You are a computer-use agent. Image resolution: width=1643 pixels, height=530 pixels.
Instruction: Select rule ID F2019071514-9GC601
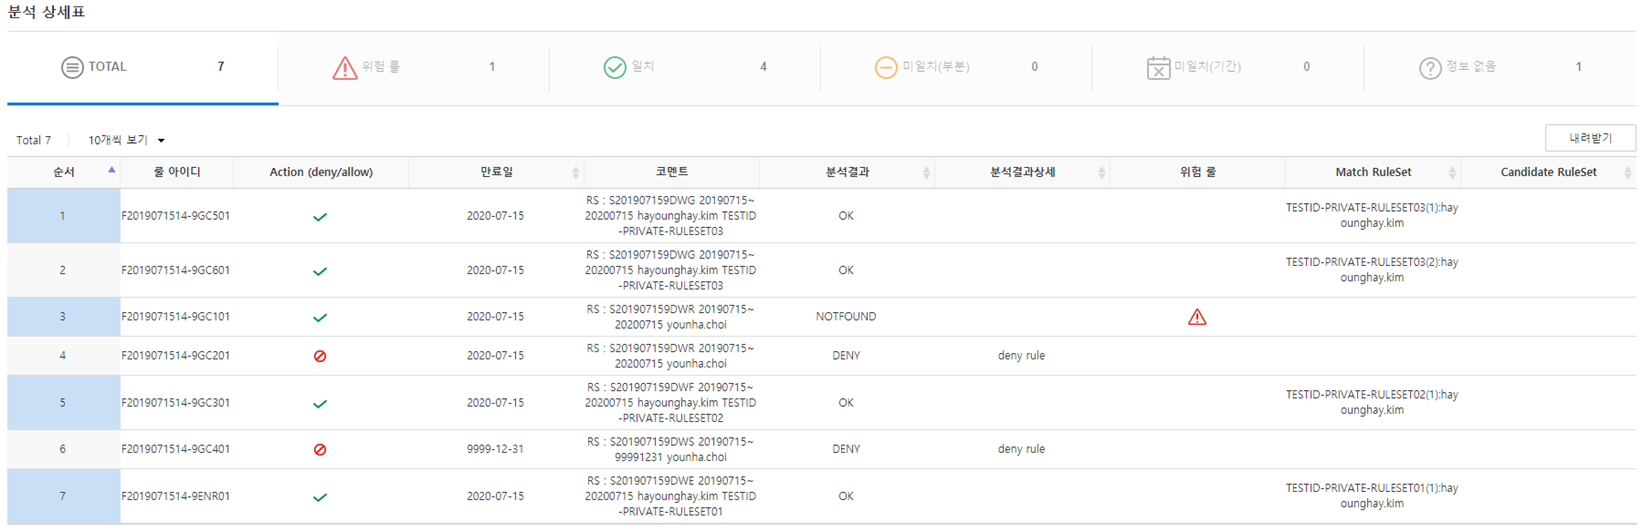point(176,270)
